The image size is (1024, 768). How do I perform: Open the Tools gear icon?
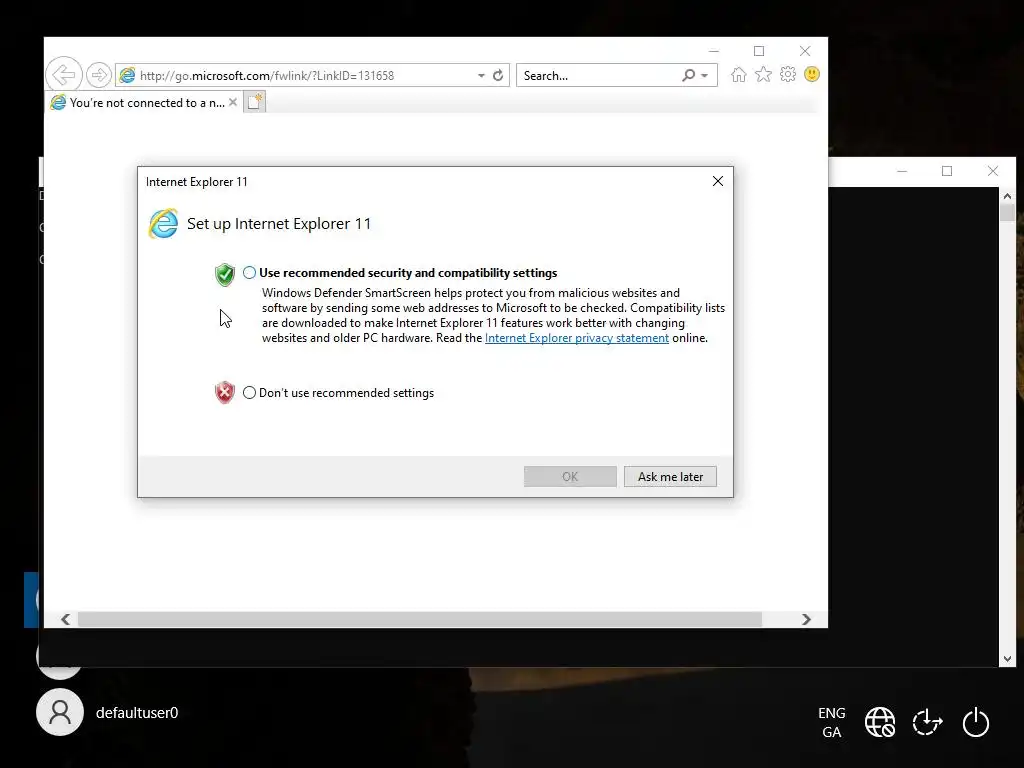[x=788, y=74]
